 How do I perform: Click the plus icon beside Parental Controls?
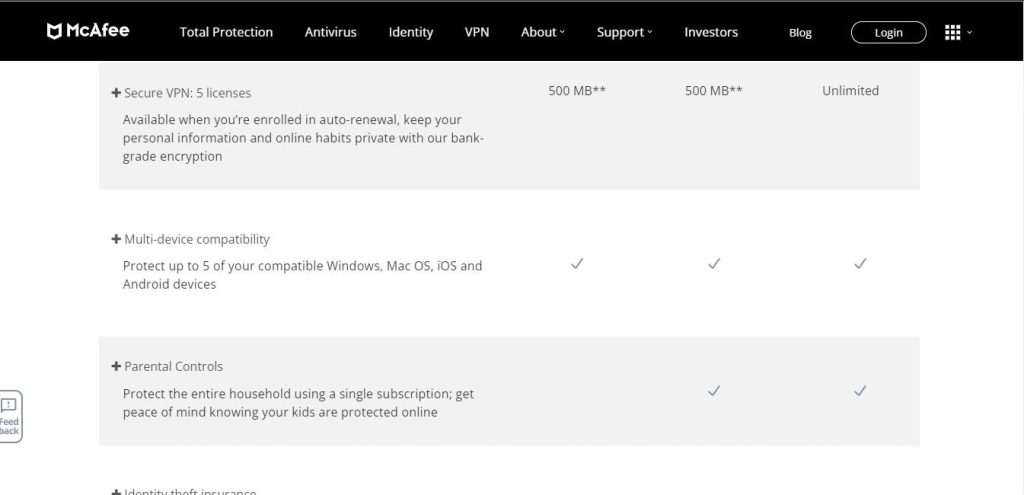tap(116, 367)
